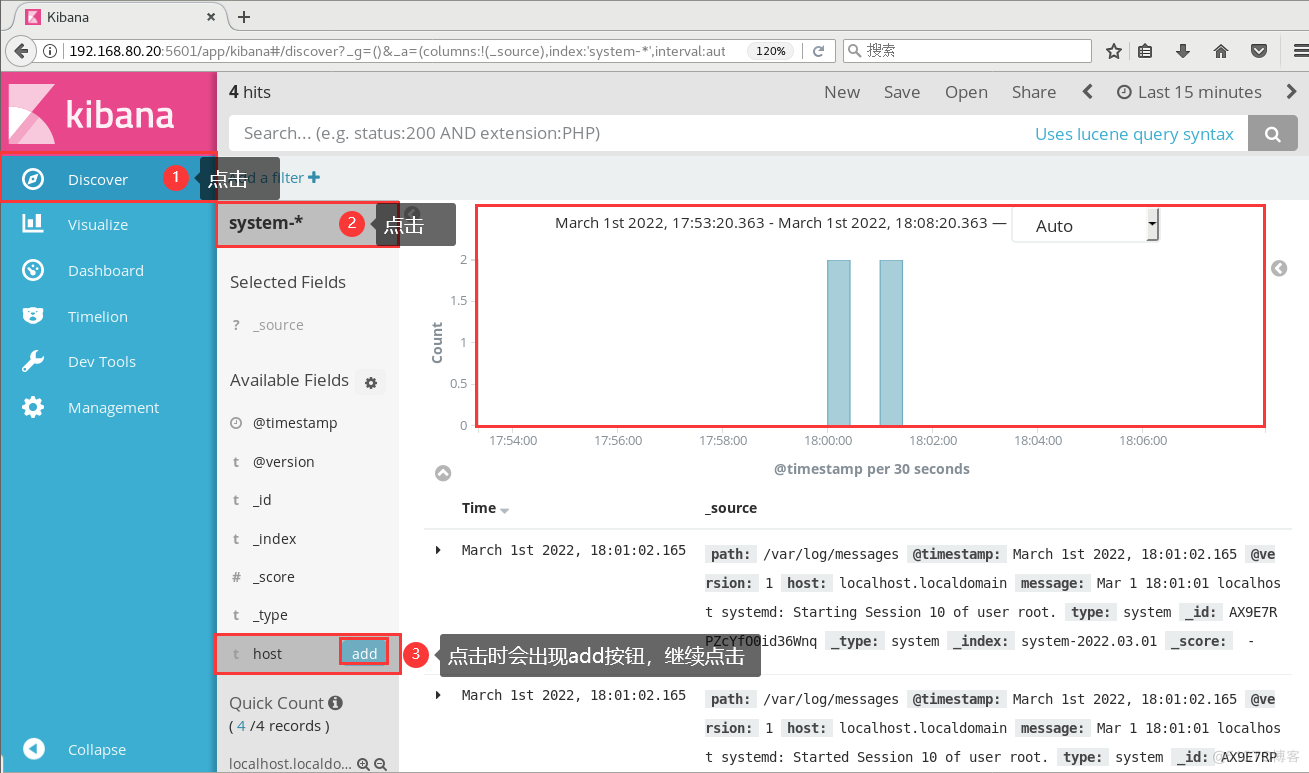Step time range backward with left chevron
Image resolution: width=1309 pixels, height=773 pixels.
point(1088,92)
